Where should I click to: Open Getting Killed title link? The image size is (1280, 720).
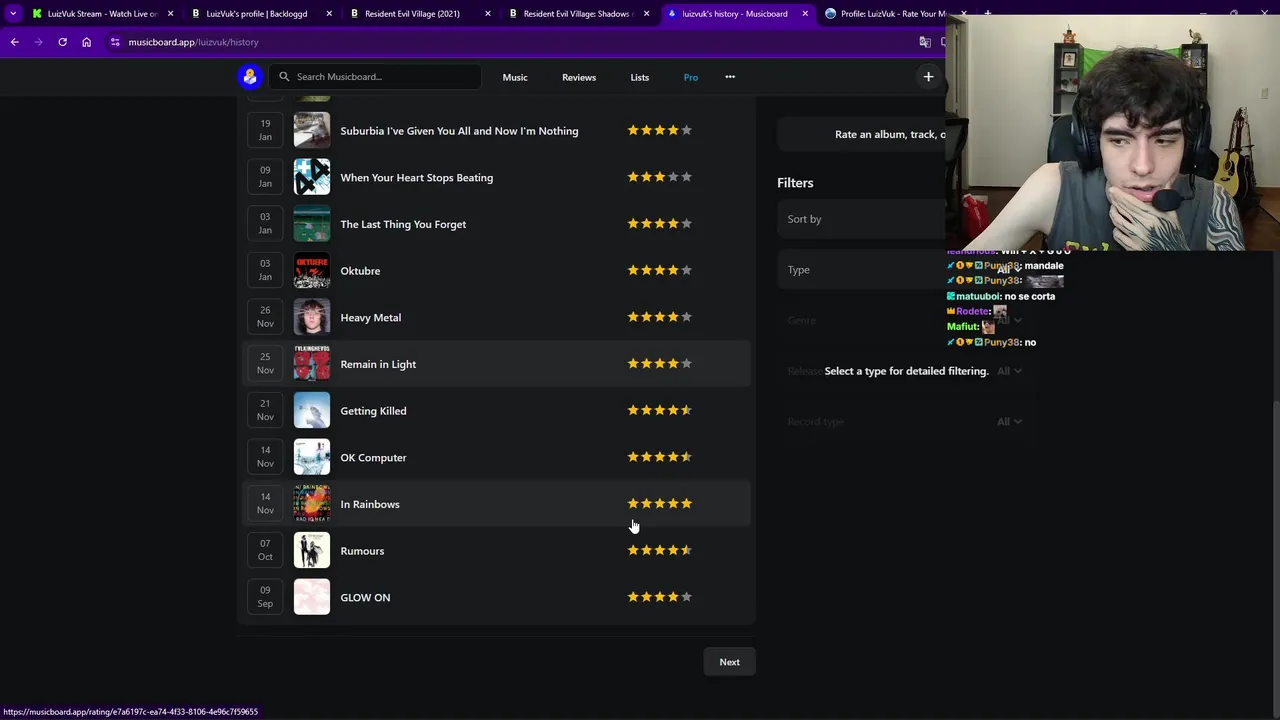(373, 411)
